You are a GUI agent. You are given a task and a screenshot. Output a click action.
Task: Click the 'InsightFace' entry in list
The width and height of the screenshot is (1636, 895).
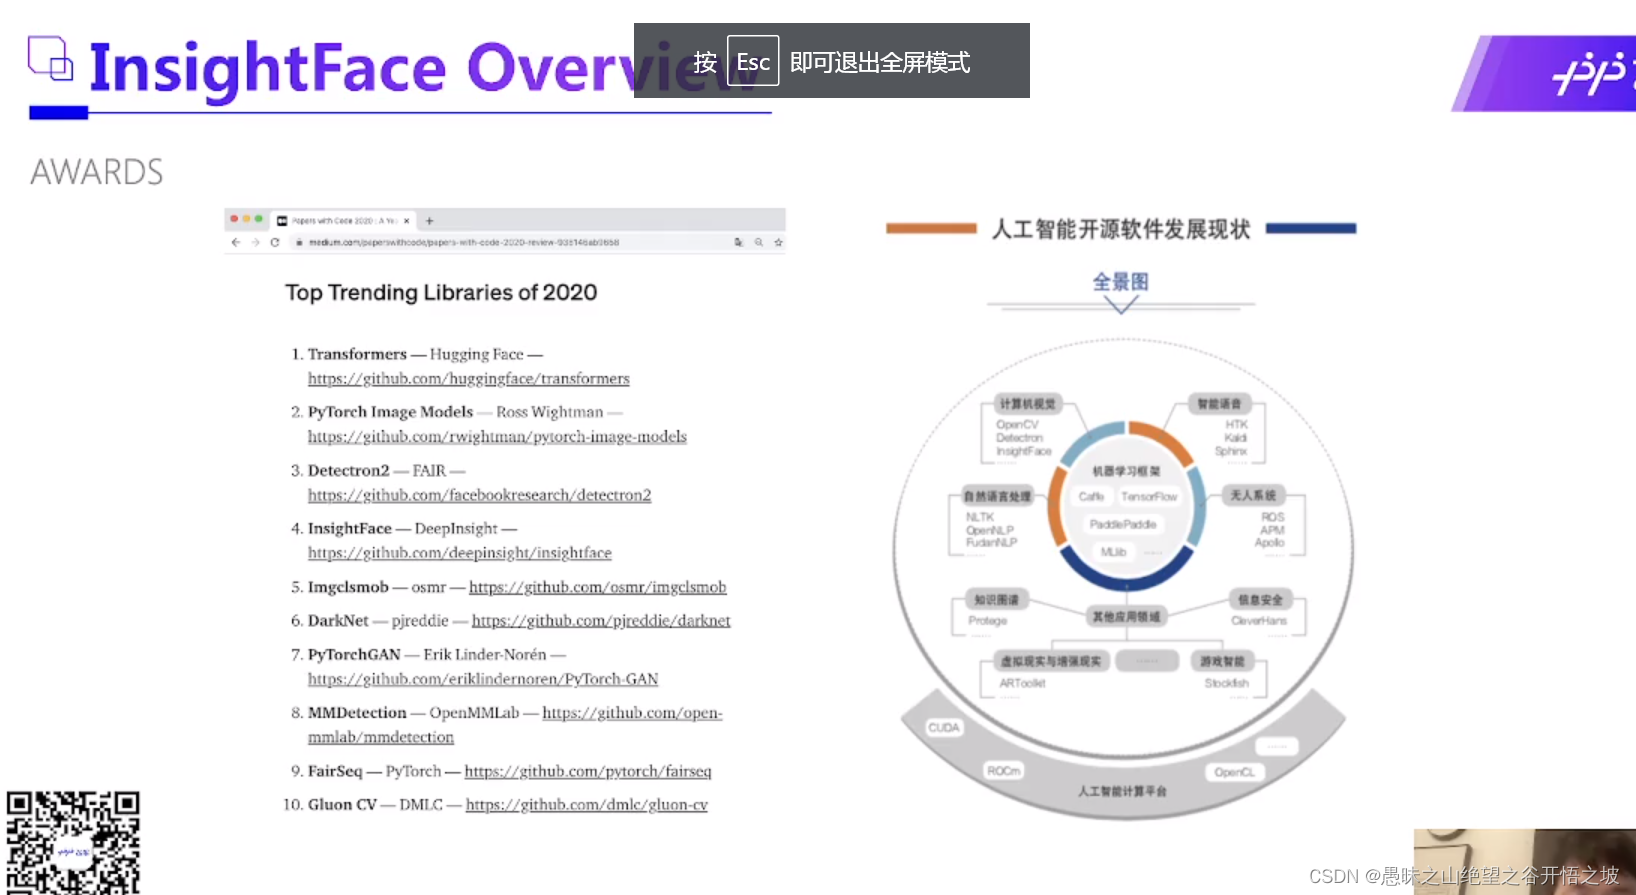pos(349,528)
